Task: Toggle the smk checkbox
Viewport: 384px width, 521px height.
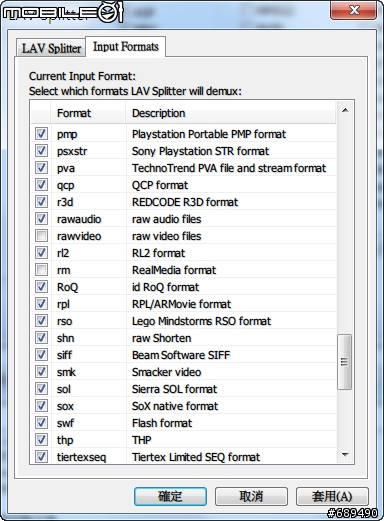Action: pyautogui.click(x=41, y=372)
